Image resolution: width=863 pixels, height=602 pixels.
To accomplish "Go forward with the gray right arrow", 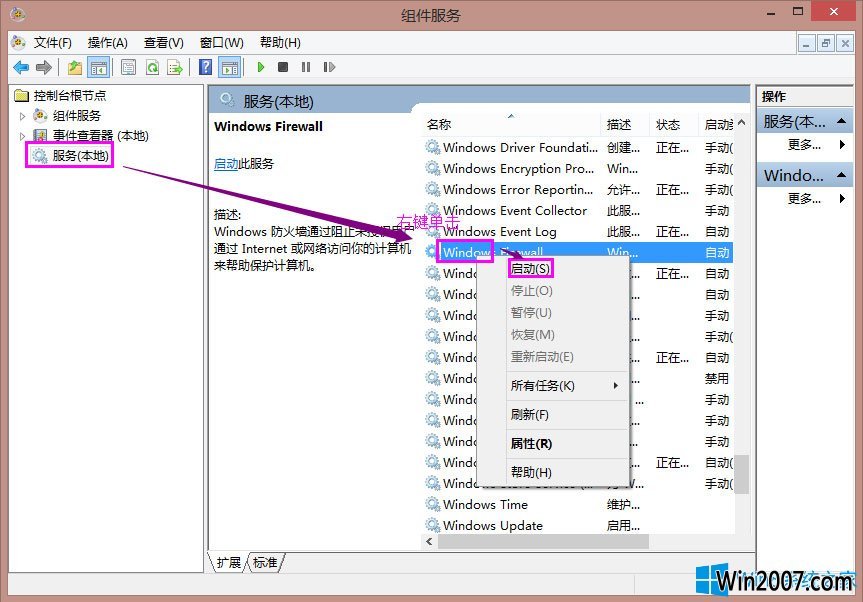I will [43, 68].
